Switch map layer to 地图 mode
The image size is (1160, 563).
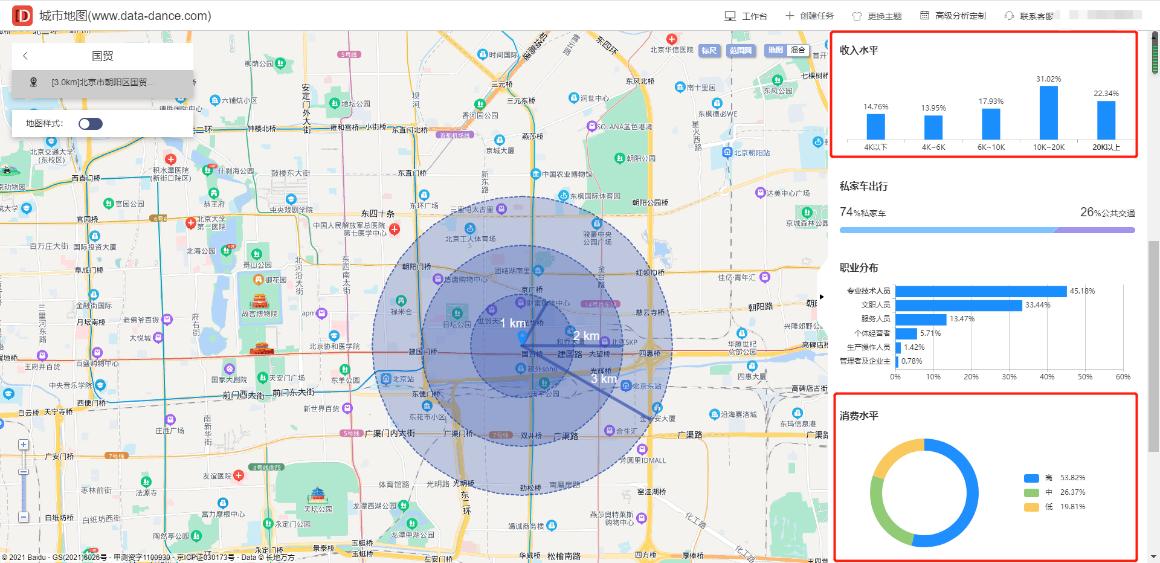(774, 50)
